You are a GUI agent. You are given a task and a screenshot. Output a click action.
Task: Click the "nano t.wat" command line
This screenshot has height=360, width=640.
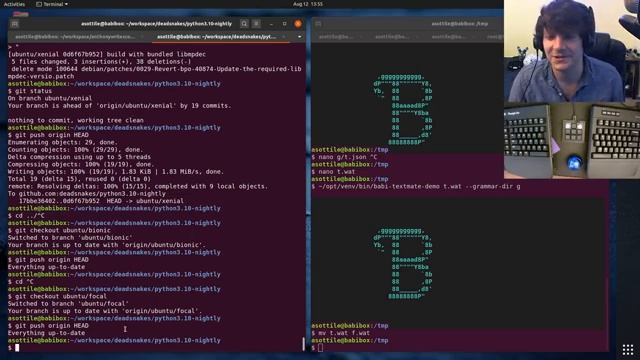click(x=333, y=172)
